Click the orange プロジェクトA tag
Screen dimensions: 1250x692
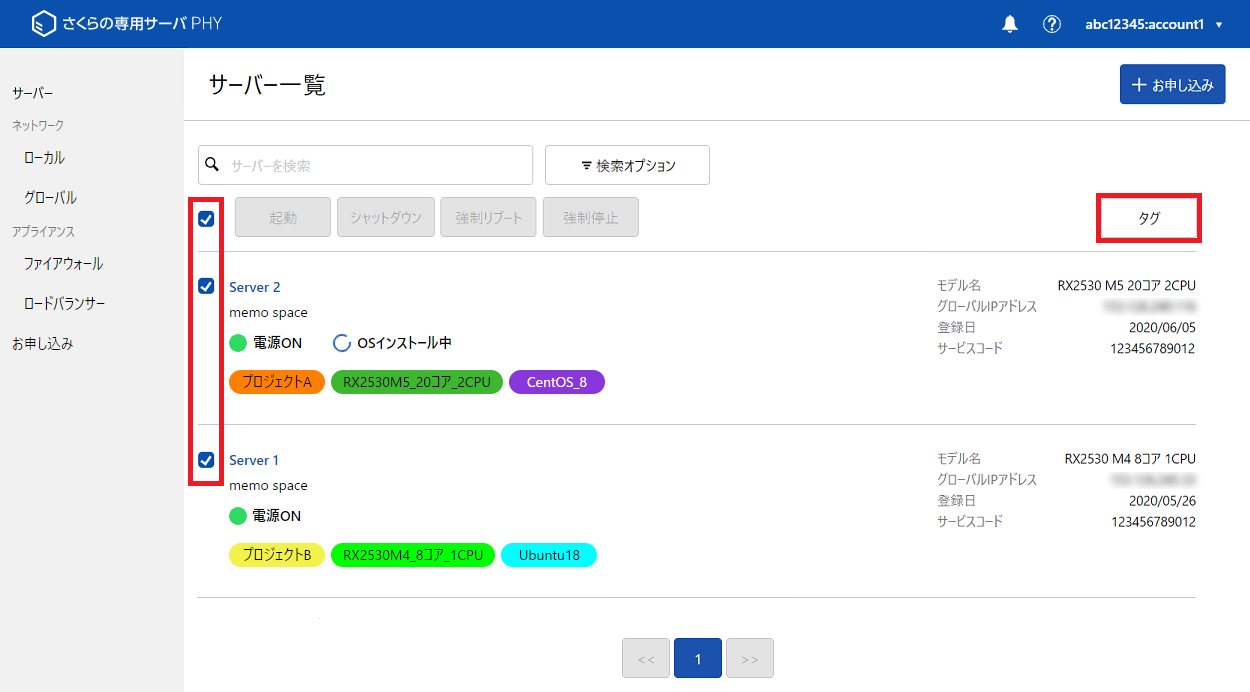(x=277, y=382)
